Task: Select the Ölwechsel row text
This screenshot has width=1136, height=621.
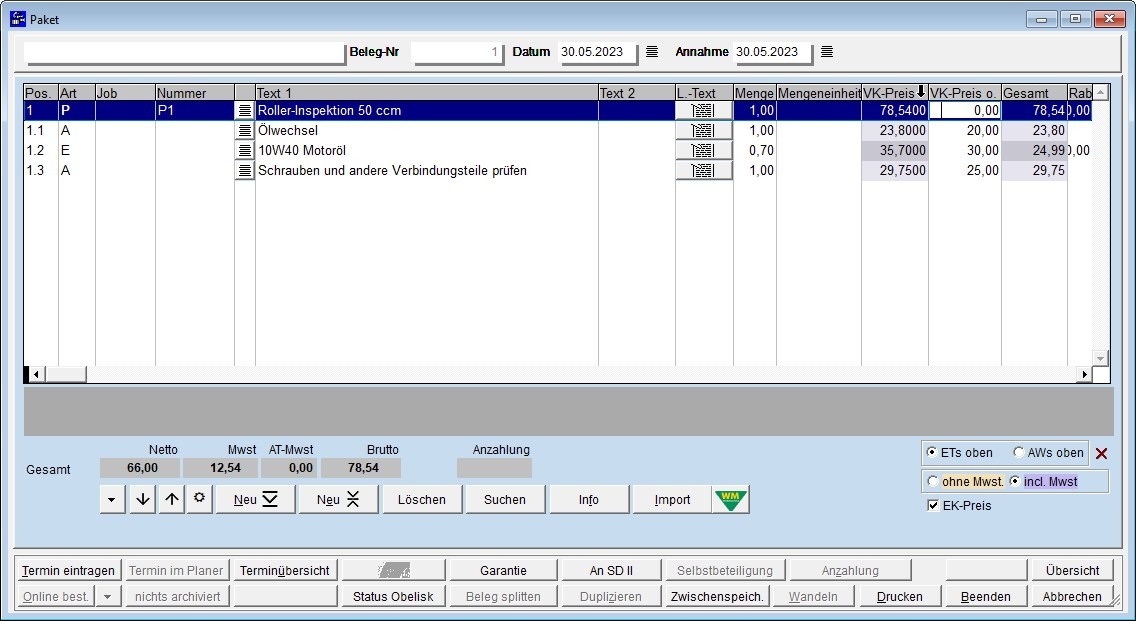Action: (x=288, y=130)
